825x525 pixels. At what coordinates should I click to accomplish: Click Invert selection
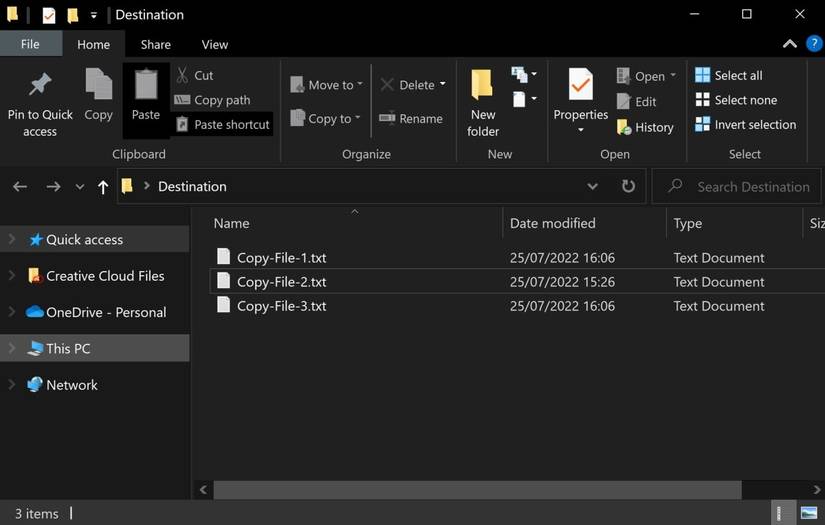(x=745, y=125)
